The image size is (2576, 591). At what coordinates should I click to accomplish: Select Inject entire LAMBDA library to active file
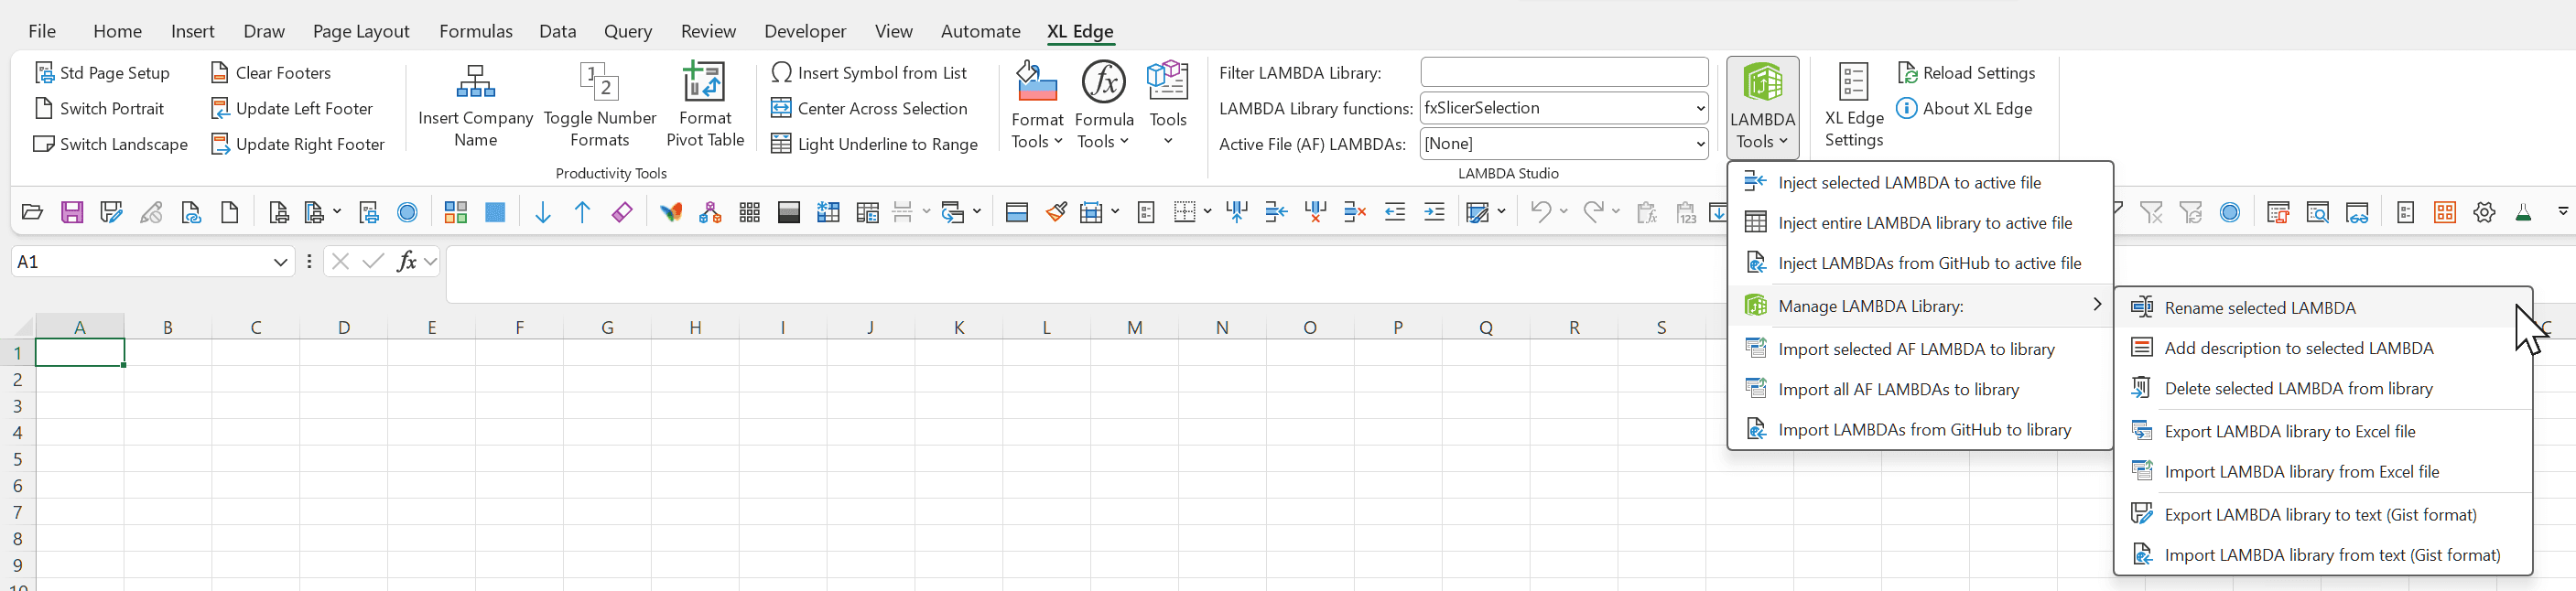click(x=1920, y=222)
